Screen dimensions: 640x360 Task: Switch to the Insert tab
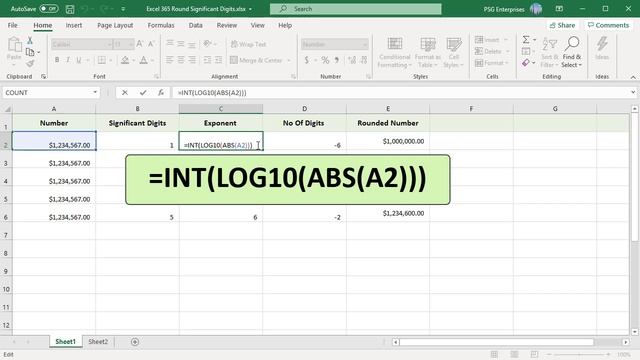74,25
